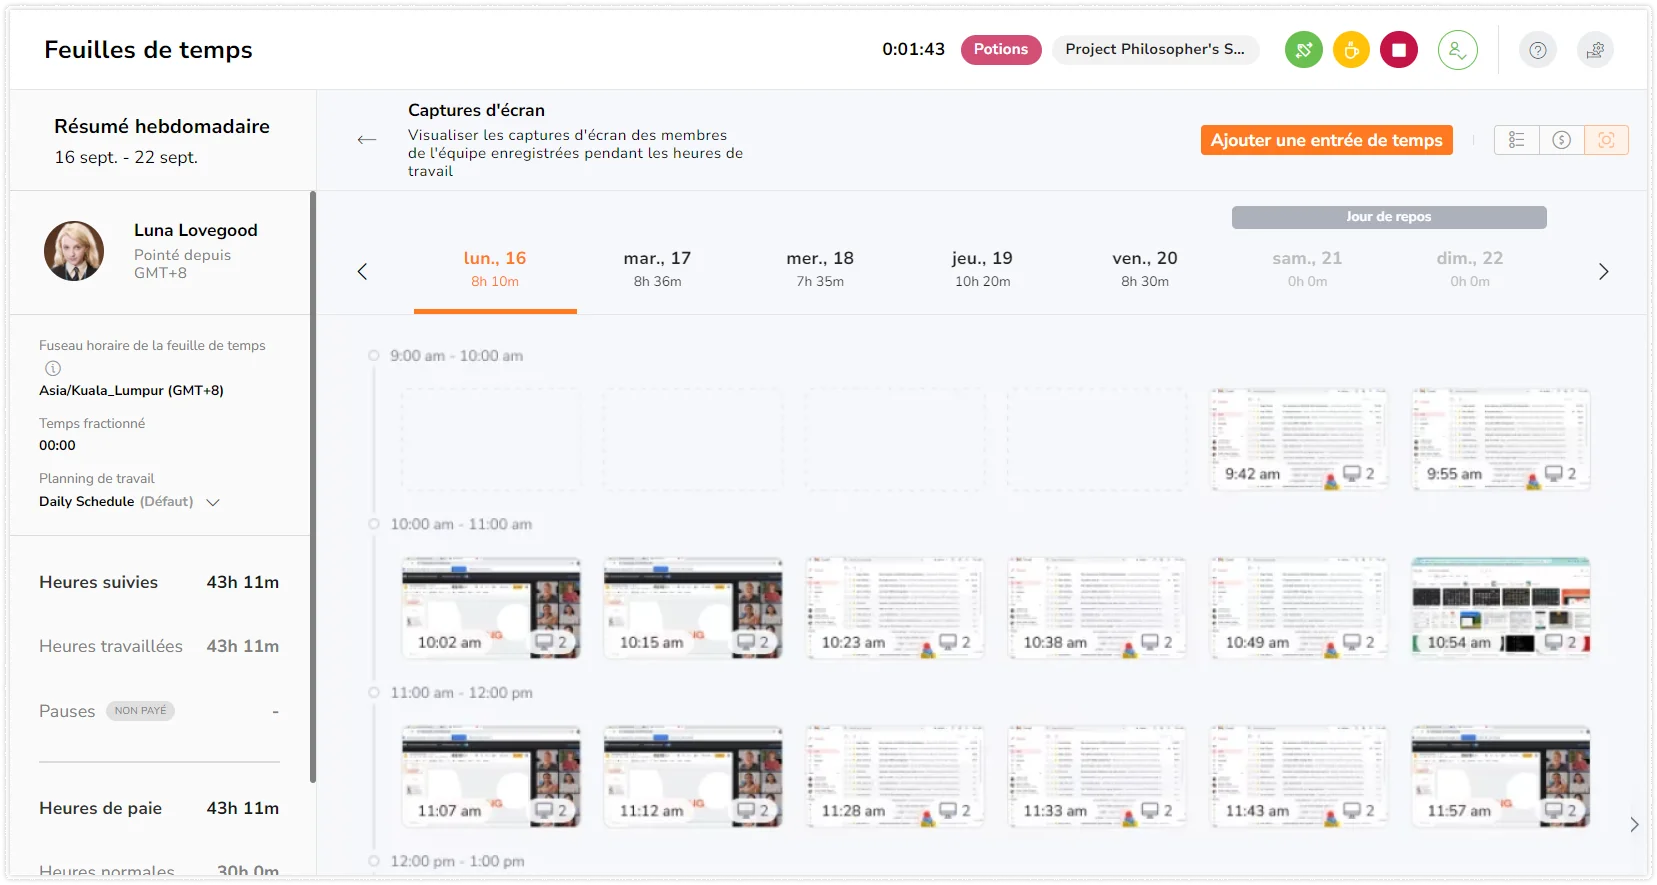Click the Heures de paie row
1657x885 pixels.
point(159,808)
